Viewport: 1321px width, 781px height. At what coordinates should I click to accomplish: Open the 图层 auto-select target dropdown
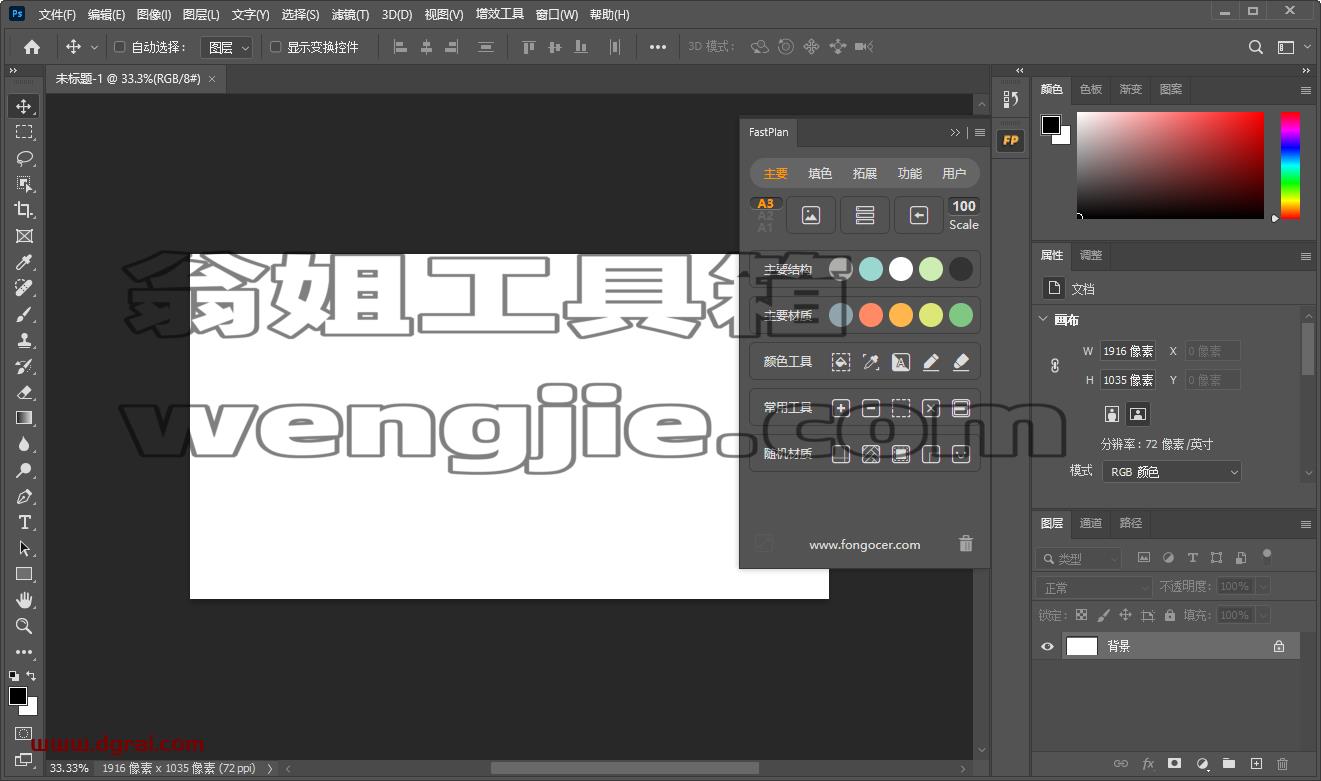pyautogui.click(x=227, y=47)
